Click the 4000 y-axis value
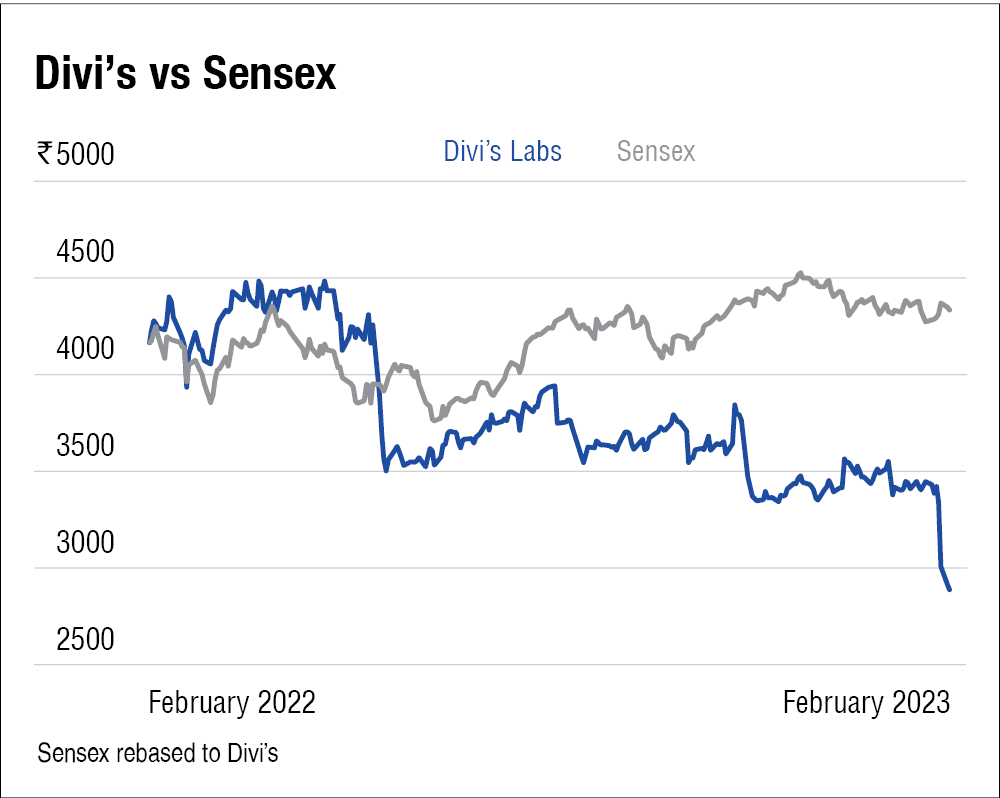 [x=86, y=349]
